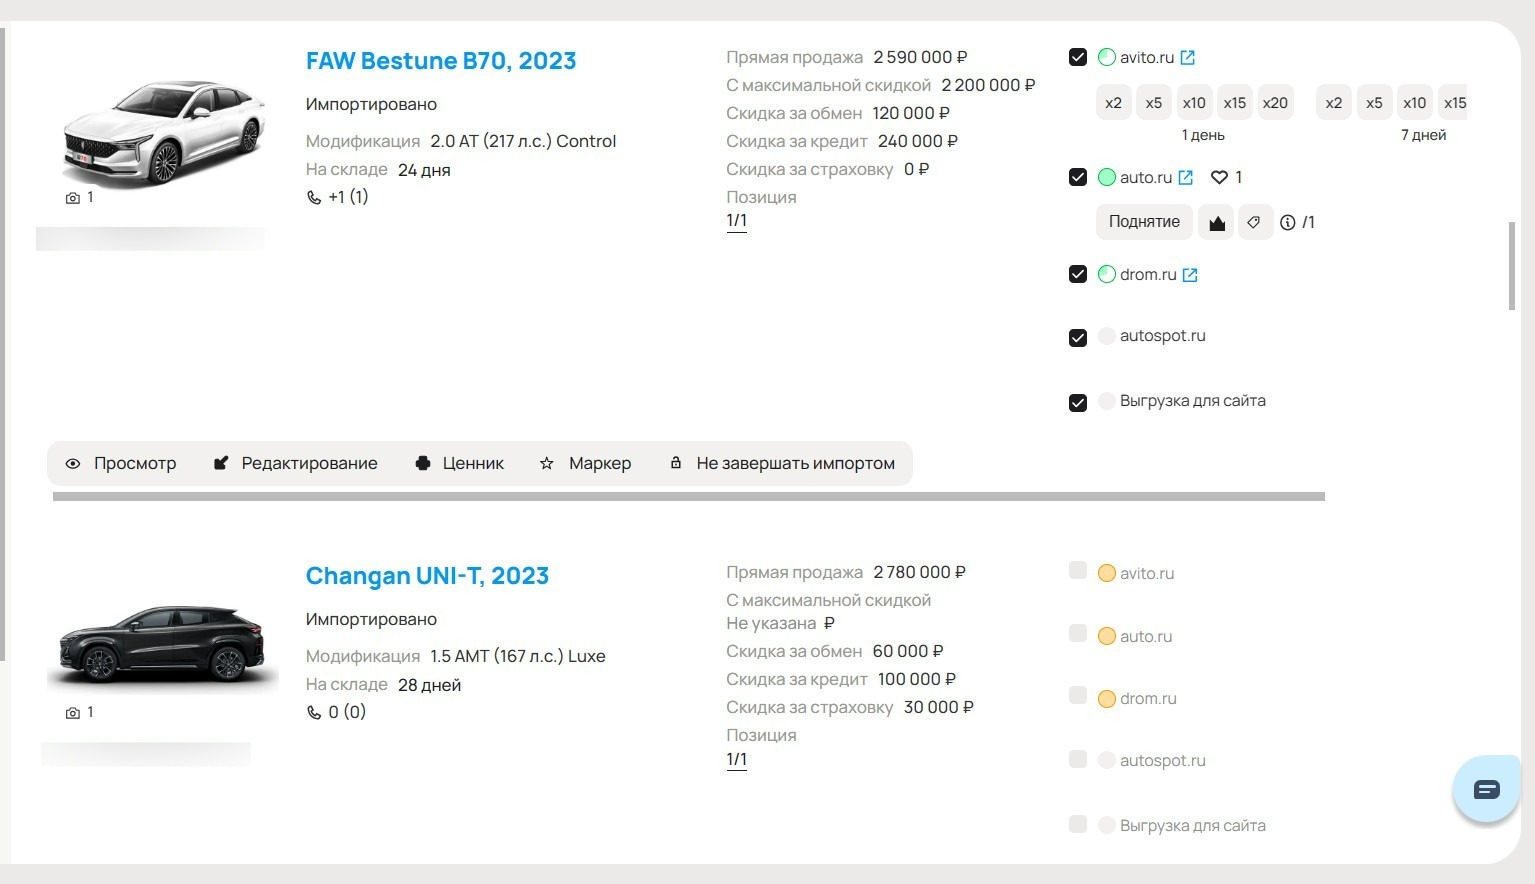Click modification '2.0 AT (217 л.с.) Control'
This screenshot has width=1535, height=884.
pos(523,142)
